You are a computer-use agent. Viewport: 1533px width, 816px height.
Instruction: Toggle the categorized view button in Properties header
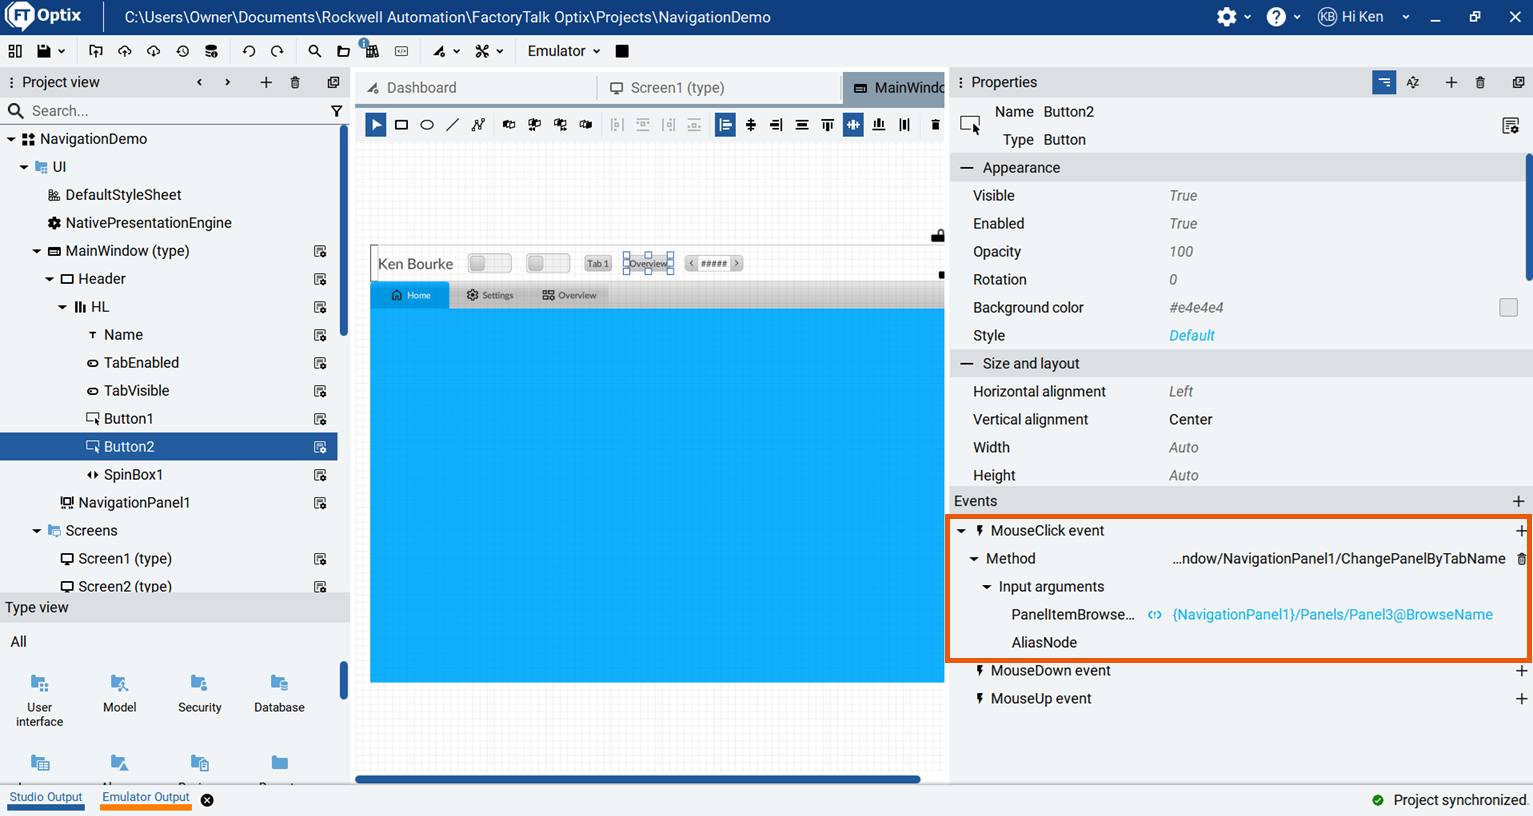[x=1384, y=82]
